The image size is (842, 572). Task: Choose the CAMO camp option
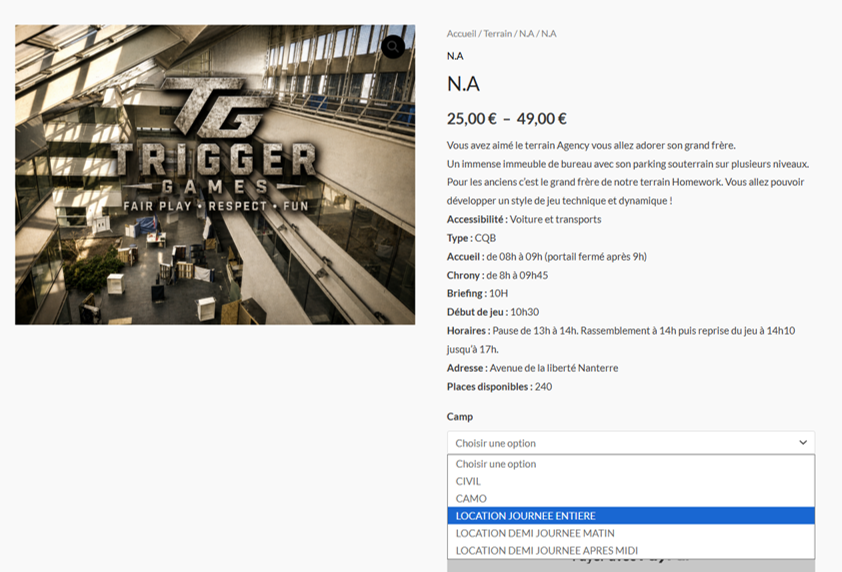point(631,498)
